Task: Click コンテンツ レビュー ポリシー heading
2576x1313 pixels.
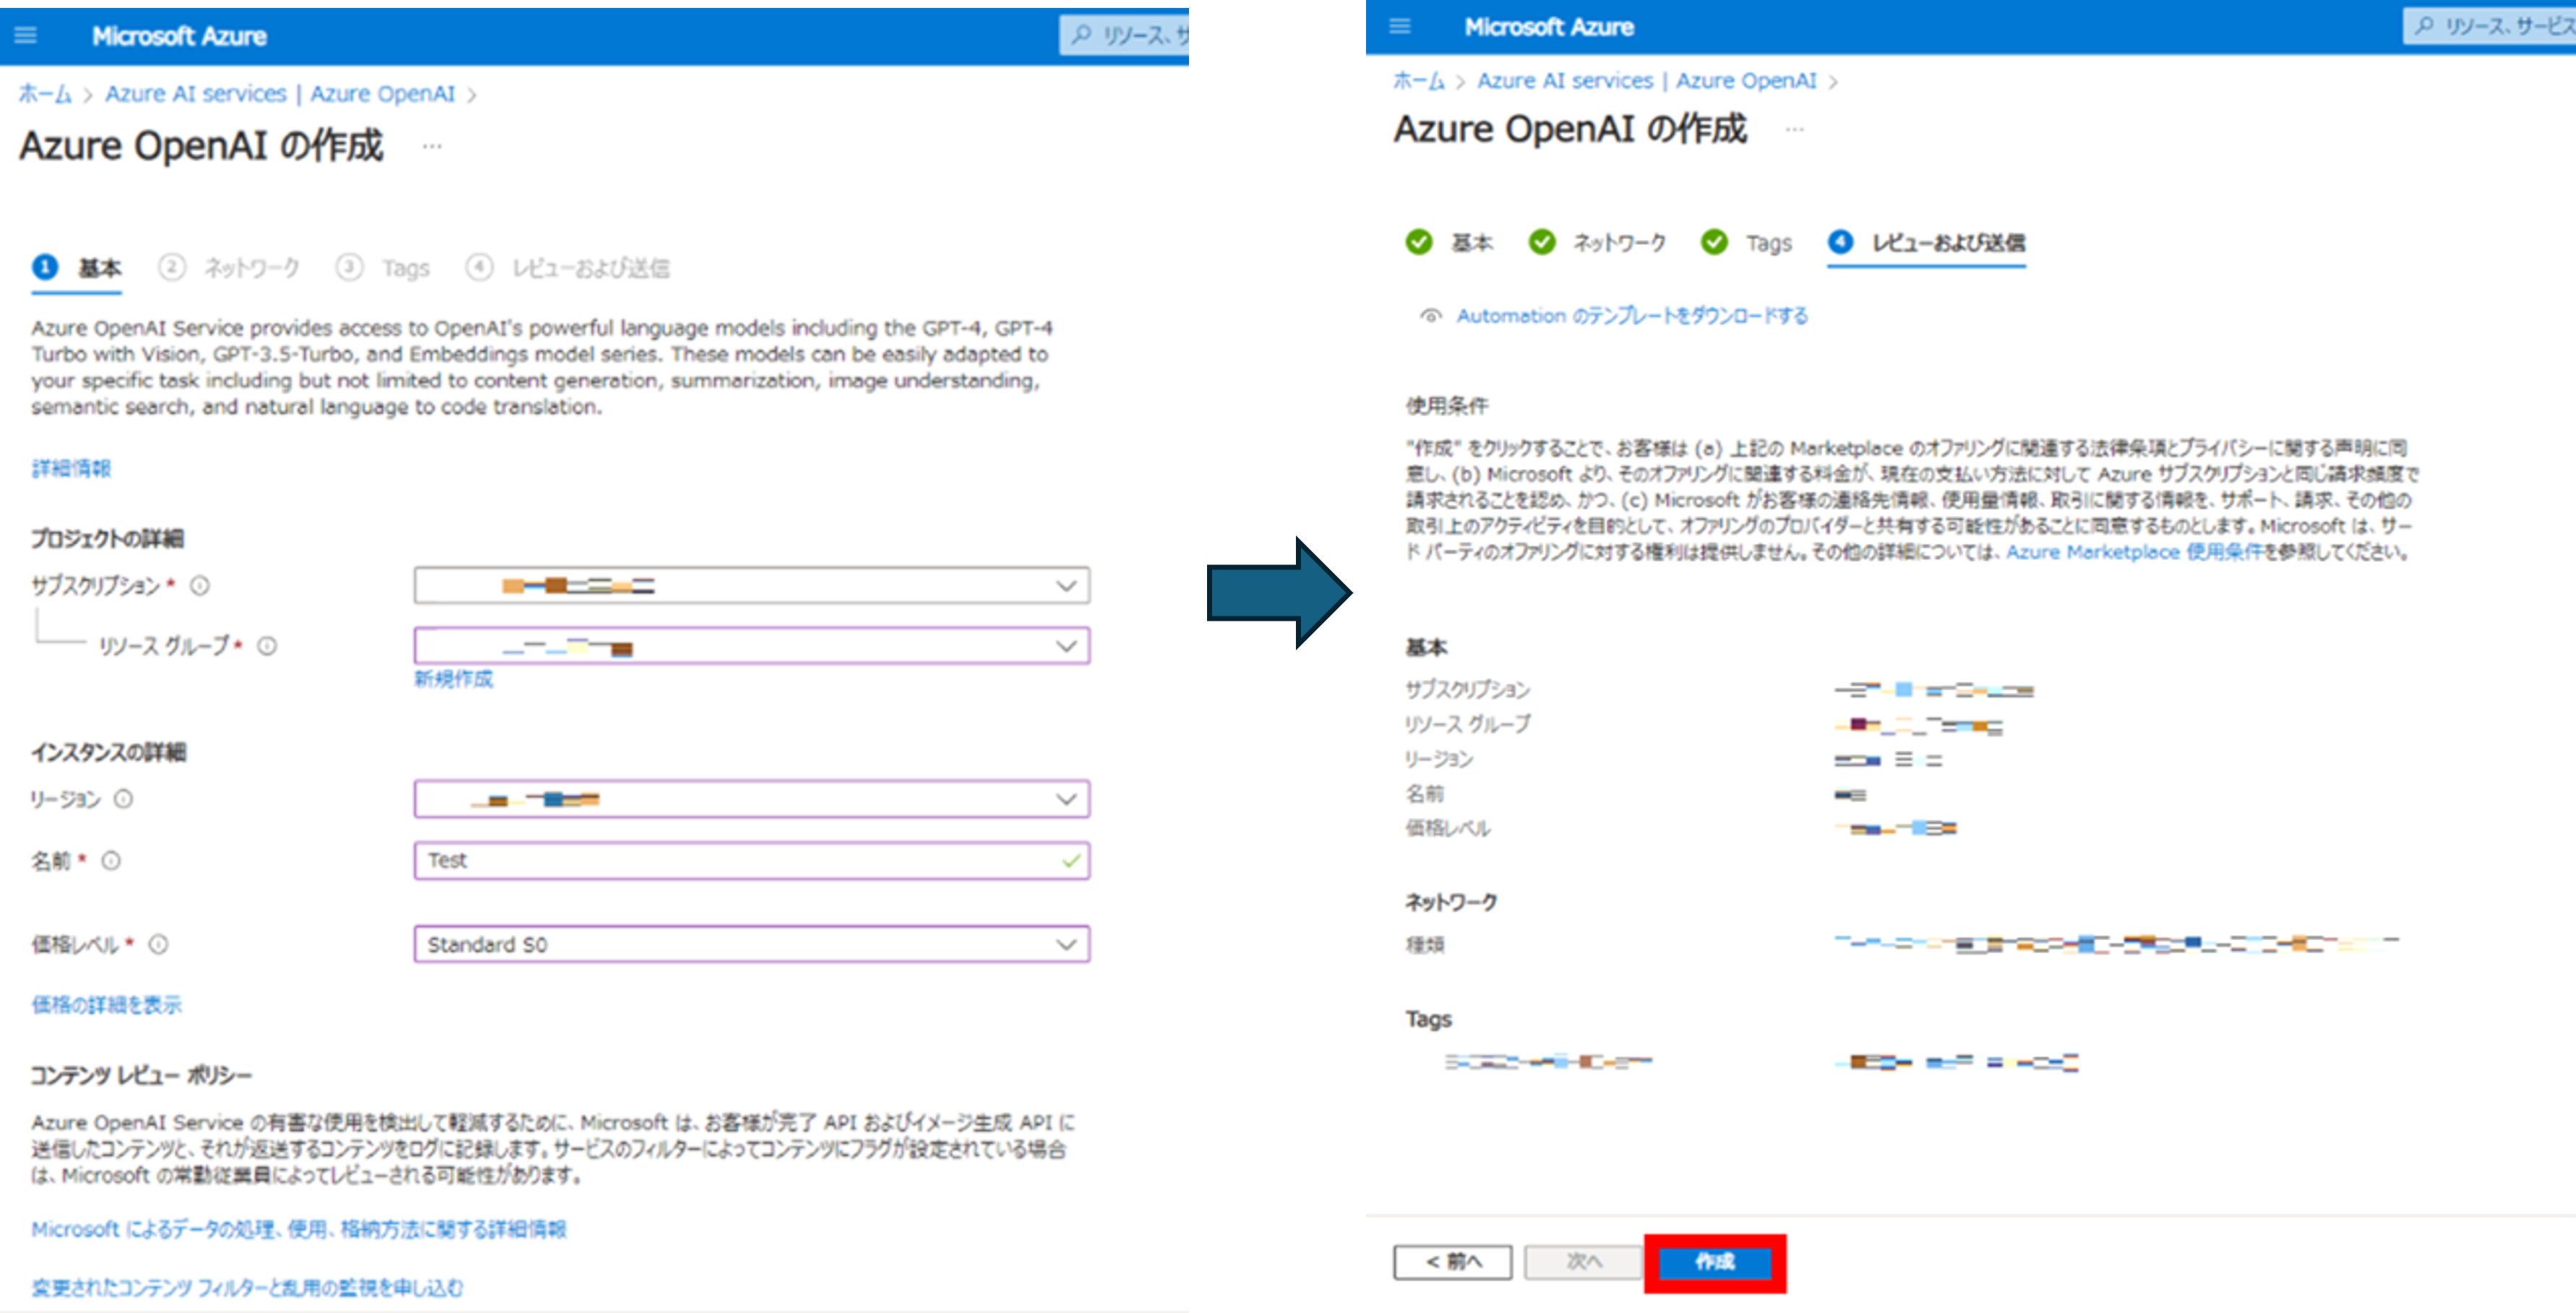Action: pos(141,1076)
